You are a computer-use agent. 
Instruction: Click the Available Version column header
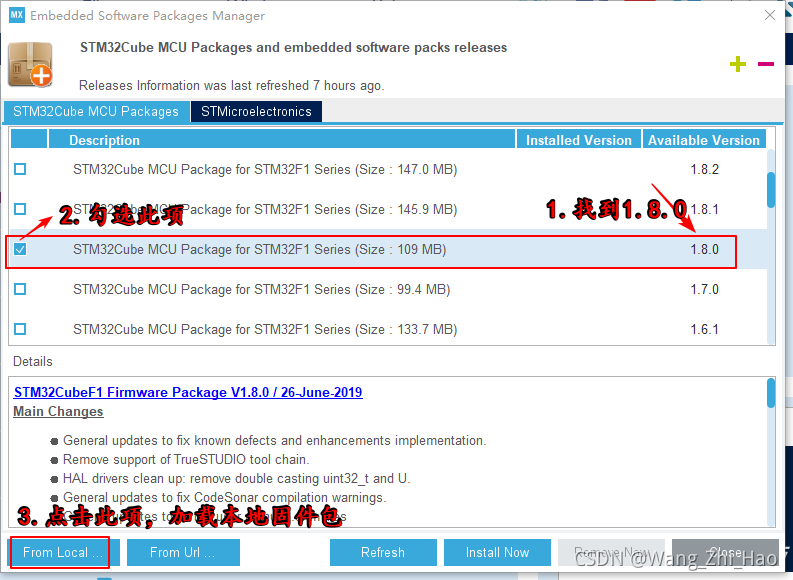(x=704, y=140)
